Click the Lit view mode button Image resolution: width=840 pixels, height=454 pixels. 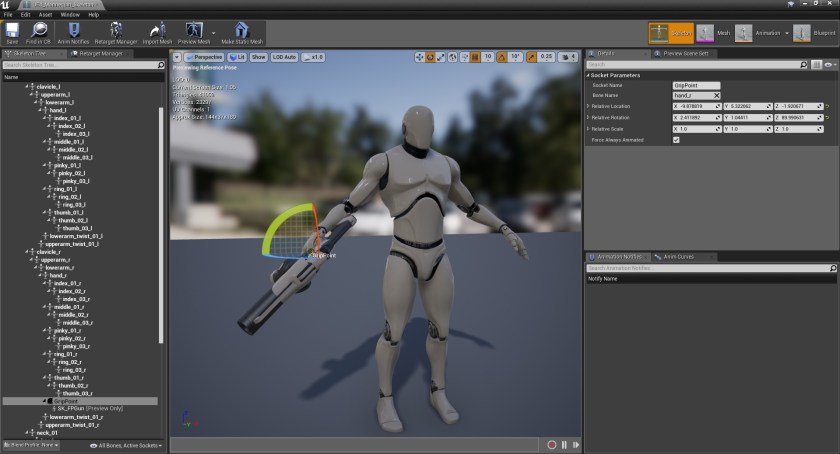(238, 57)
